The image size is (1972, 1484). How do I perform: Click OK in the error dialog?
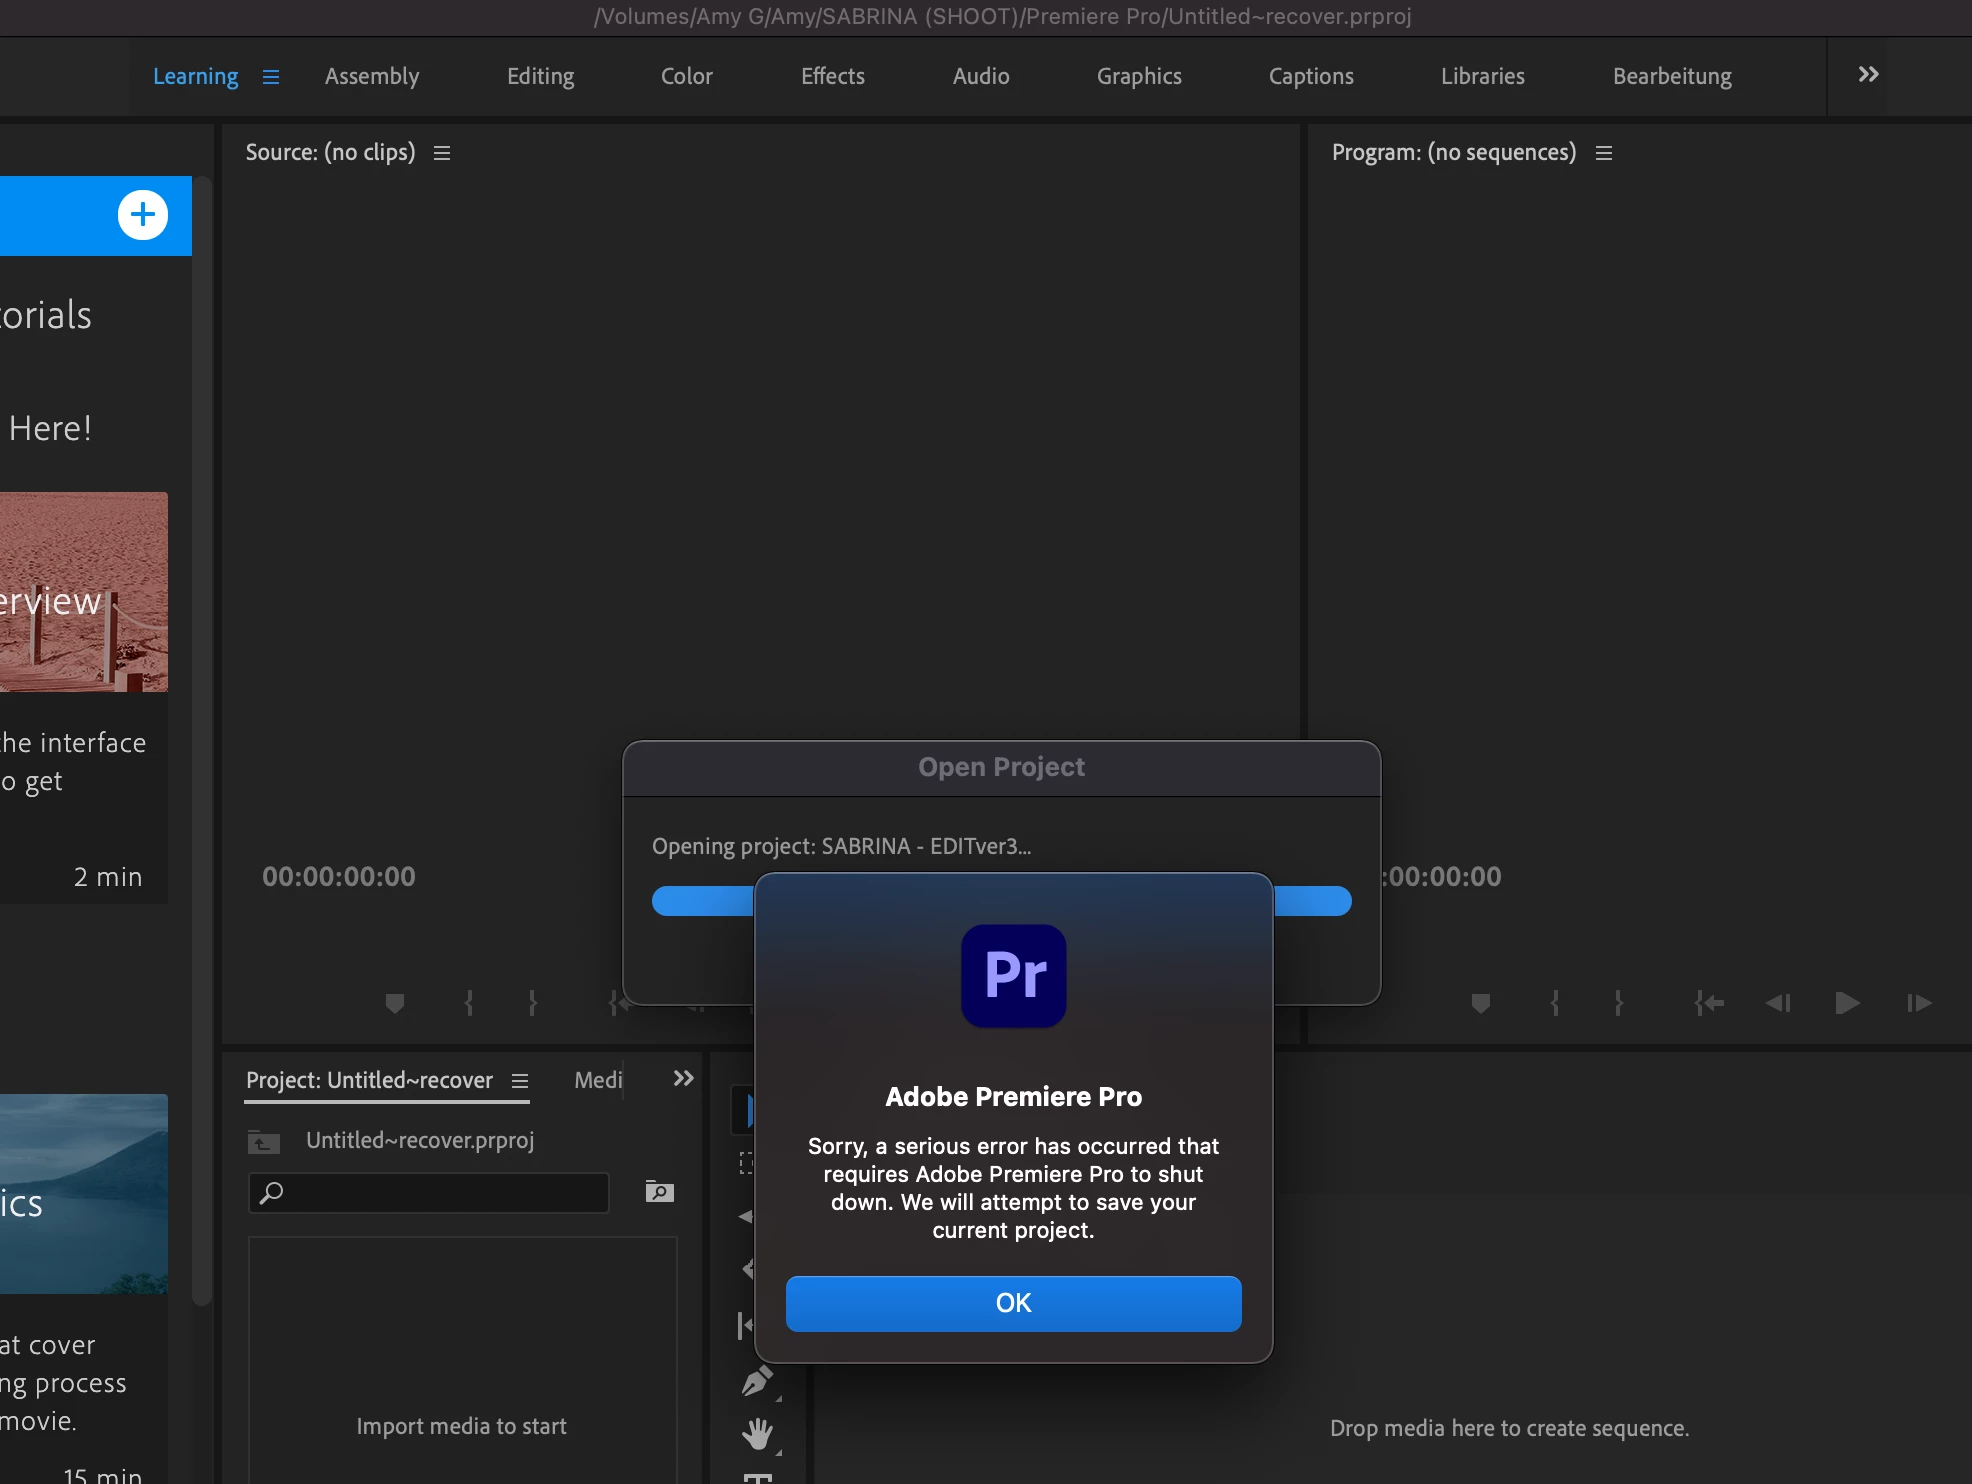tap(1013, 1302)
